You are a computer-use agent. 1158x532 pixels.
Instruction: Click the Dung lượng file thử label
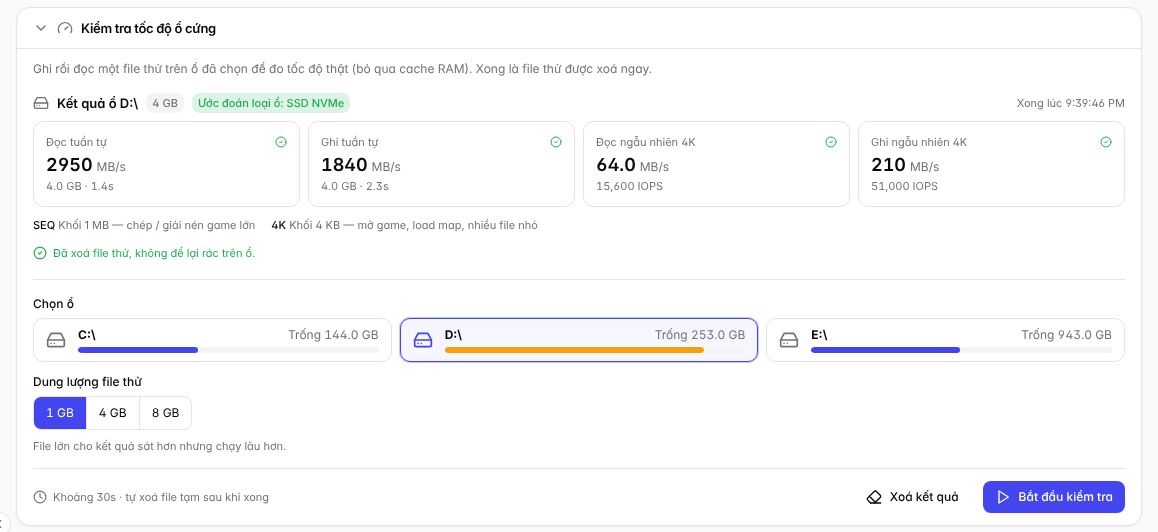coord(87,382)
